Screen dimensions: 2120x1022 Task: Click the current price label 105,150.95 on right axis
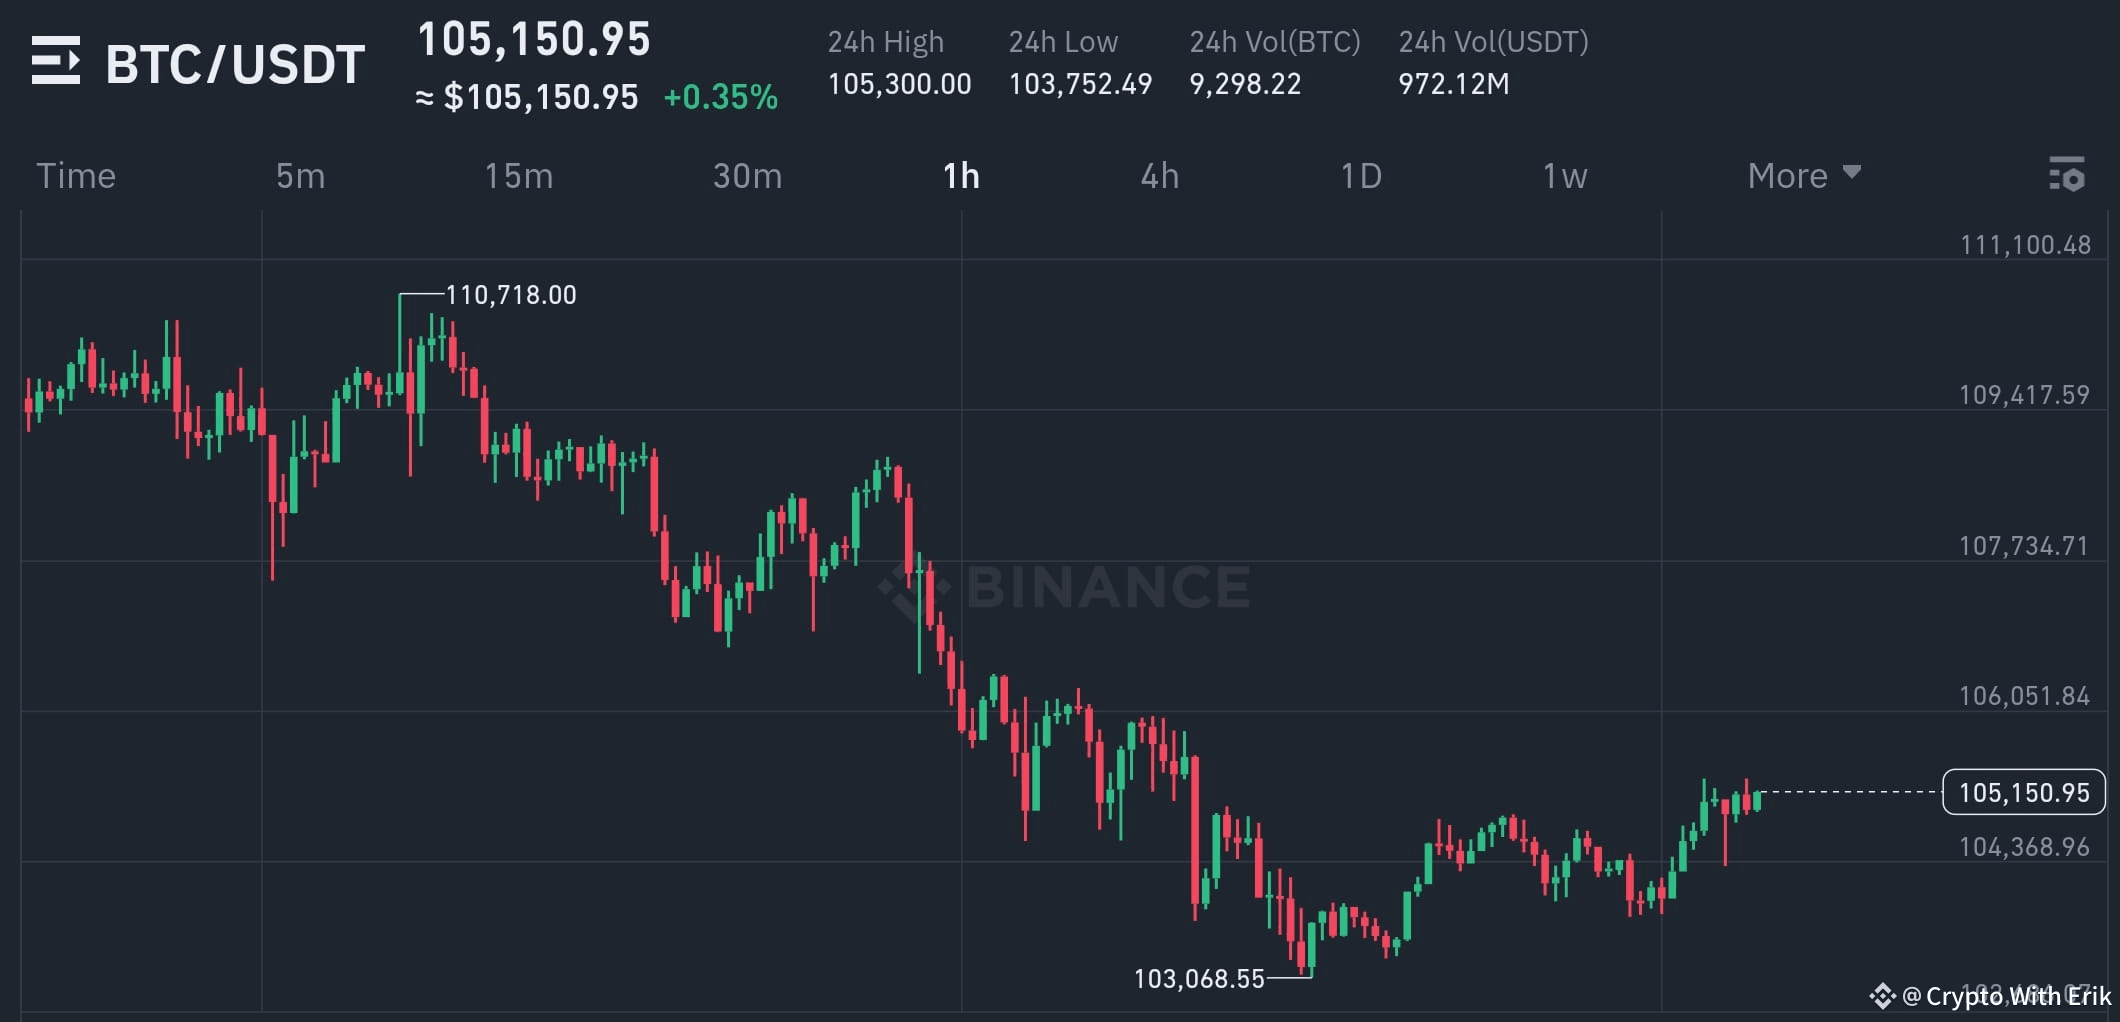click(2022, 793)
